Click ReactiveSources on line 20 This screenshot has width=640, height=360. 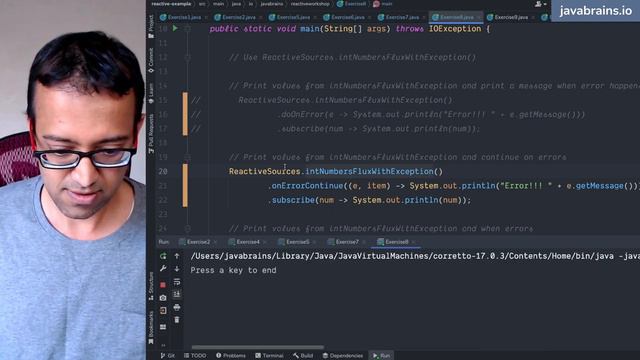(x=264, y=171)
